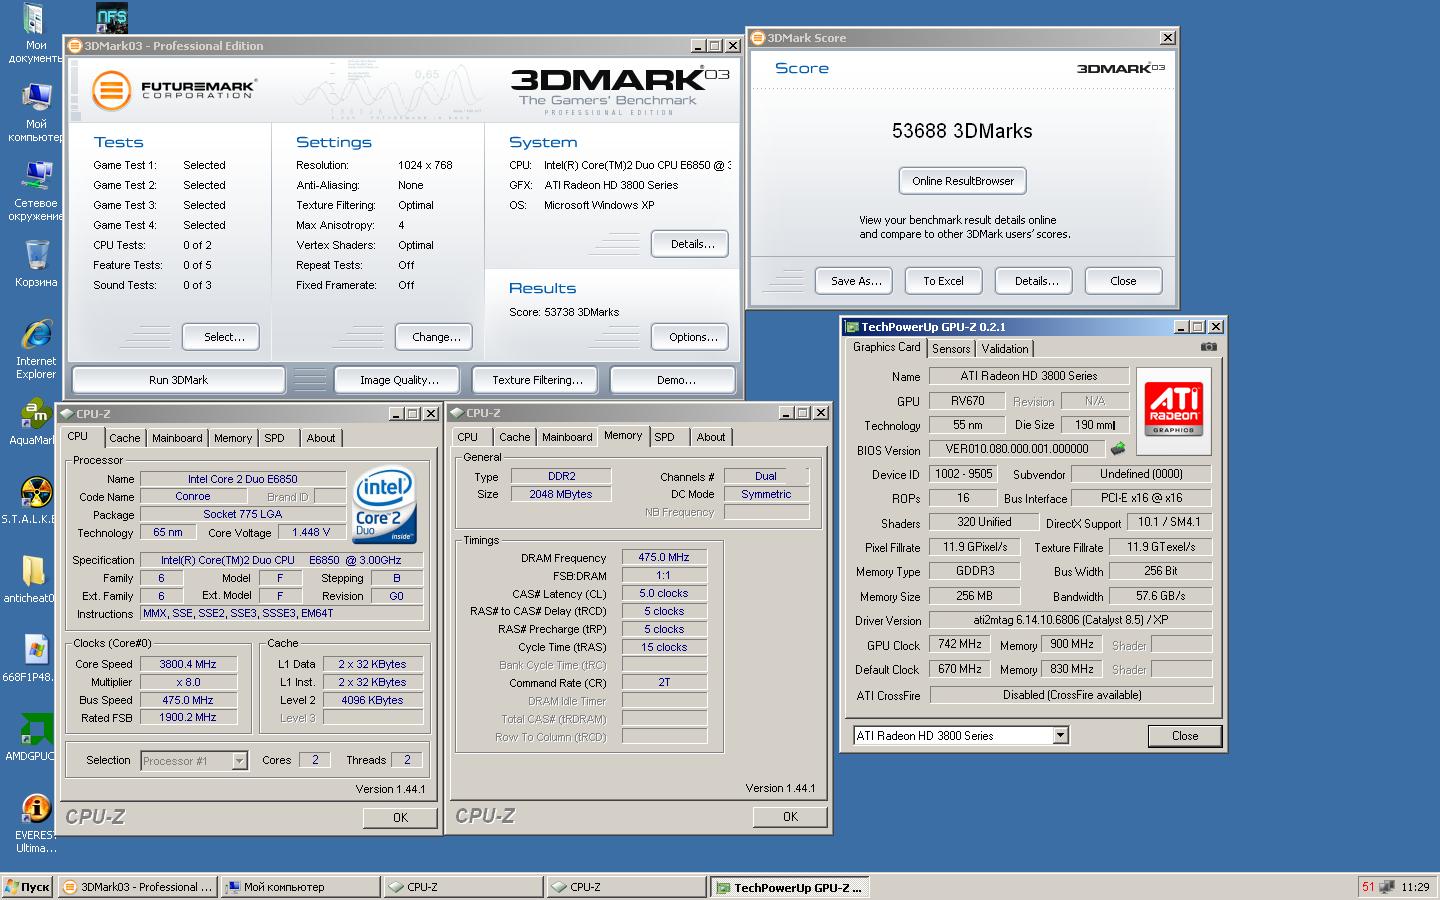Click the GPU-Z Driver Version field

pyautogui.click(x=1071, y=620)
